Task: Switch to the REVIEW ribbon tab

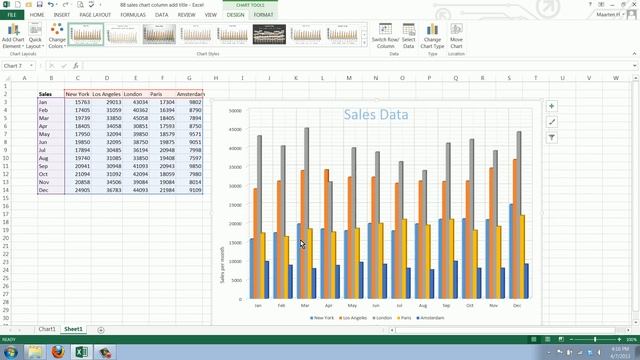Action: pos(186,15)
